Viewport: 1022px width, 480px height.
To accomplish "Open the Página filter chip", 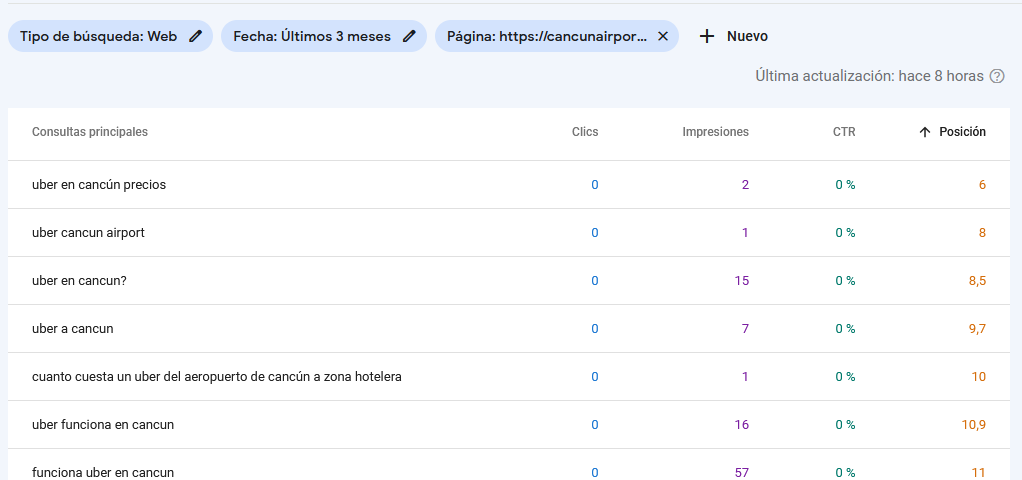I will (x=557, y=37).
